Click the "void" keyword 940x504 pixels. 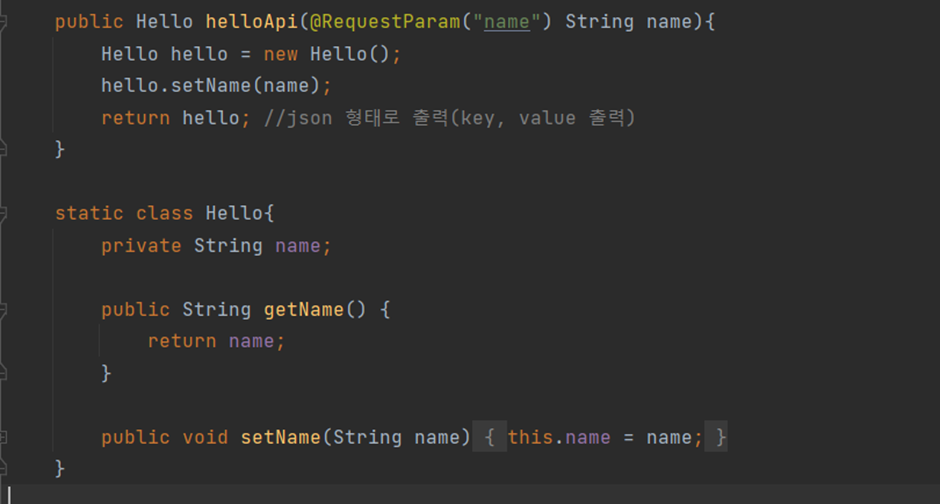[x=205, y=437]
